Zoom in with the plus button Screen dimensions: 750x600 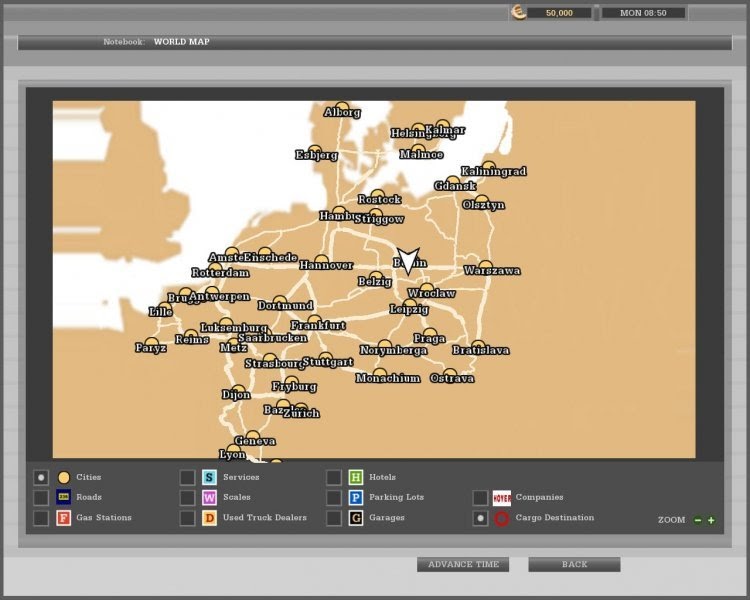(711, 520)
